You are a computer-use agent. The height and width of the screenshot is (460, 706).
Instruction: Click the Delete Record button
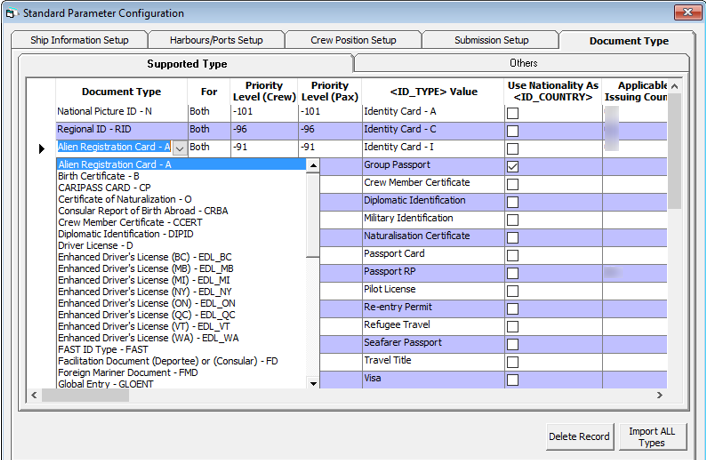coord(579,437)
